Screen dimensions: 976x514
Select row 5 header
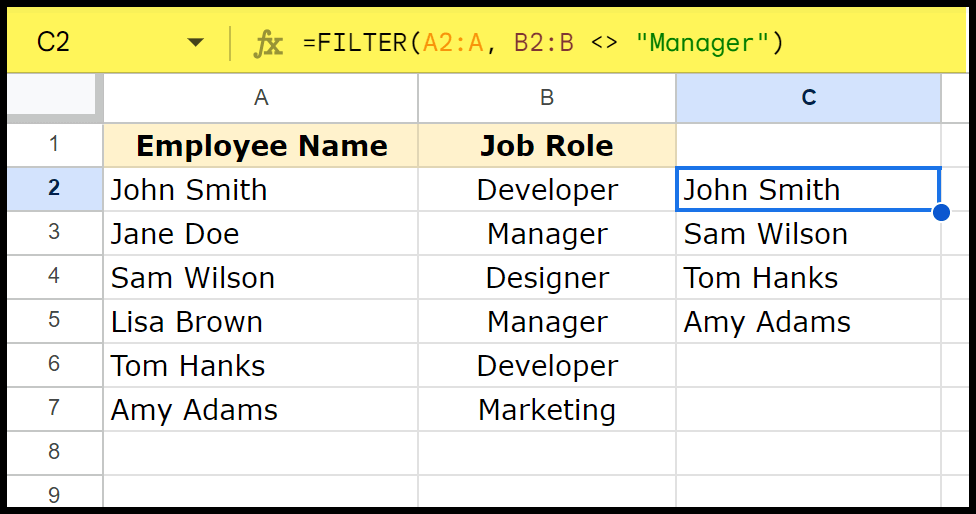click(55, 320)
